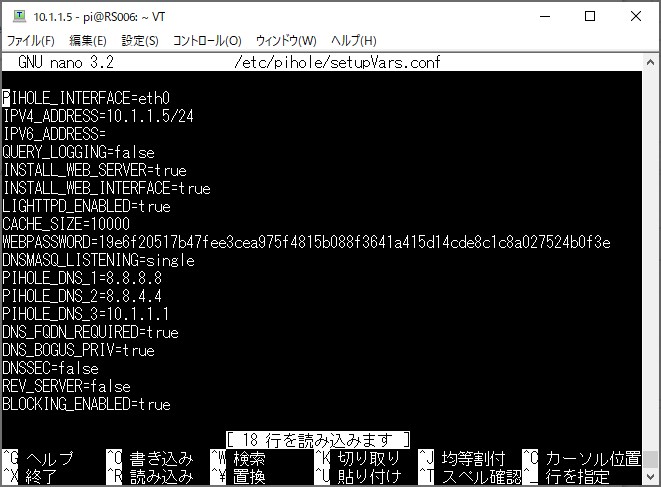661x487 pixels.
Task: Close the Tera Term window
Action: click(636, 16)
